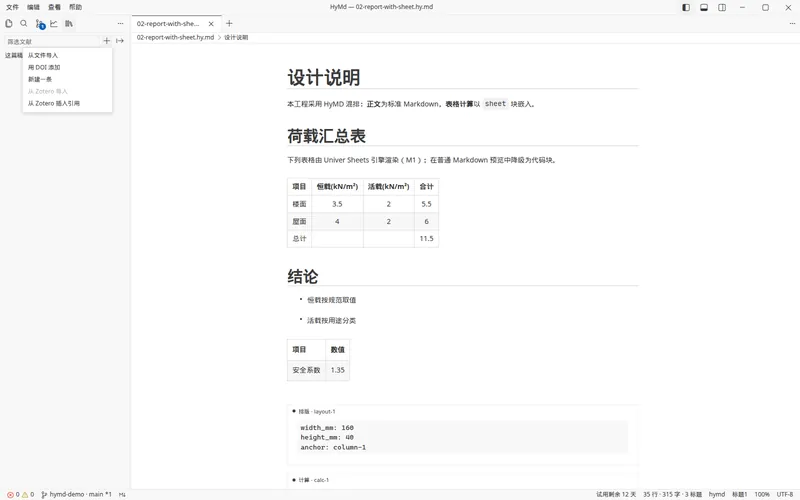This screenshot has width=800, height=500.
Task: Click 试用剩余 12 天 in status bar
Action: click(616, 494)
